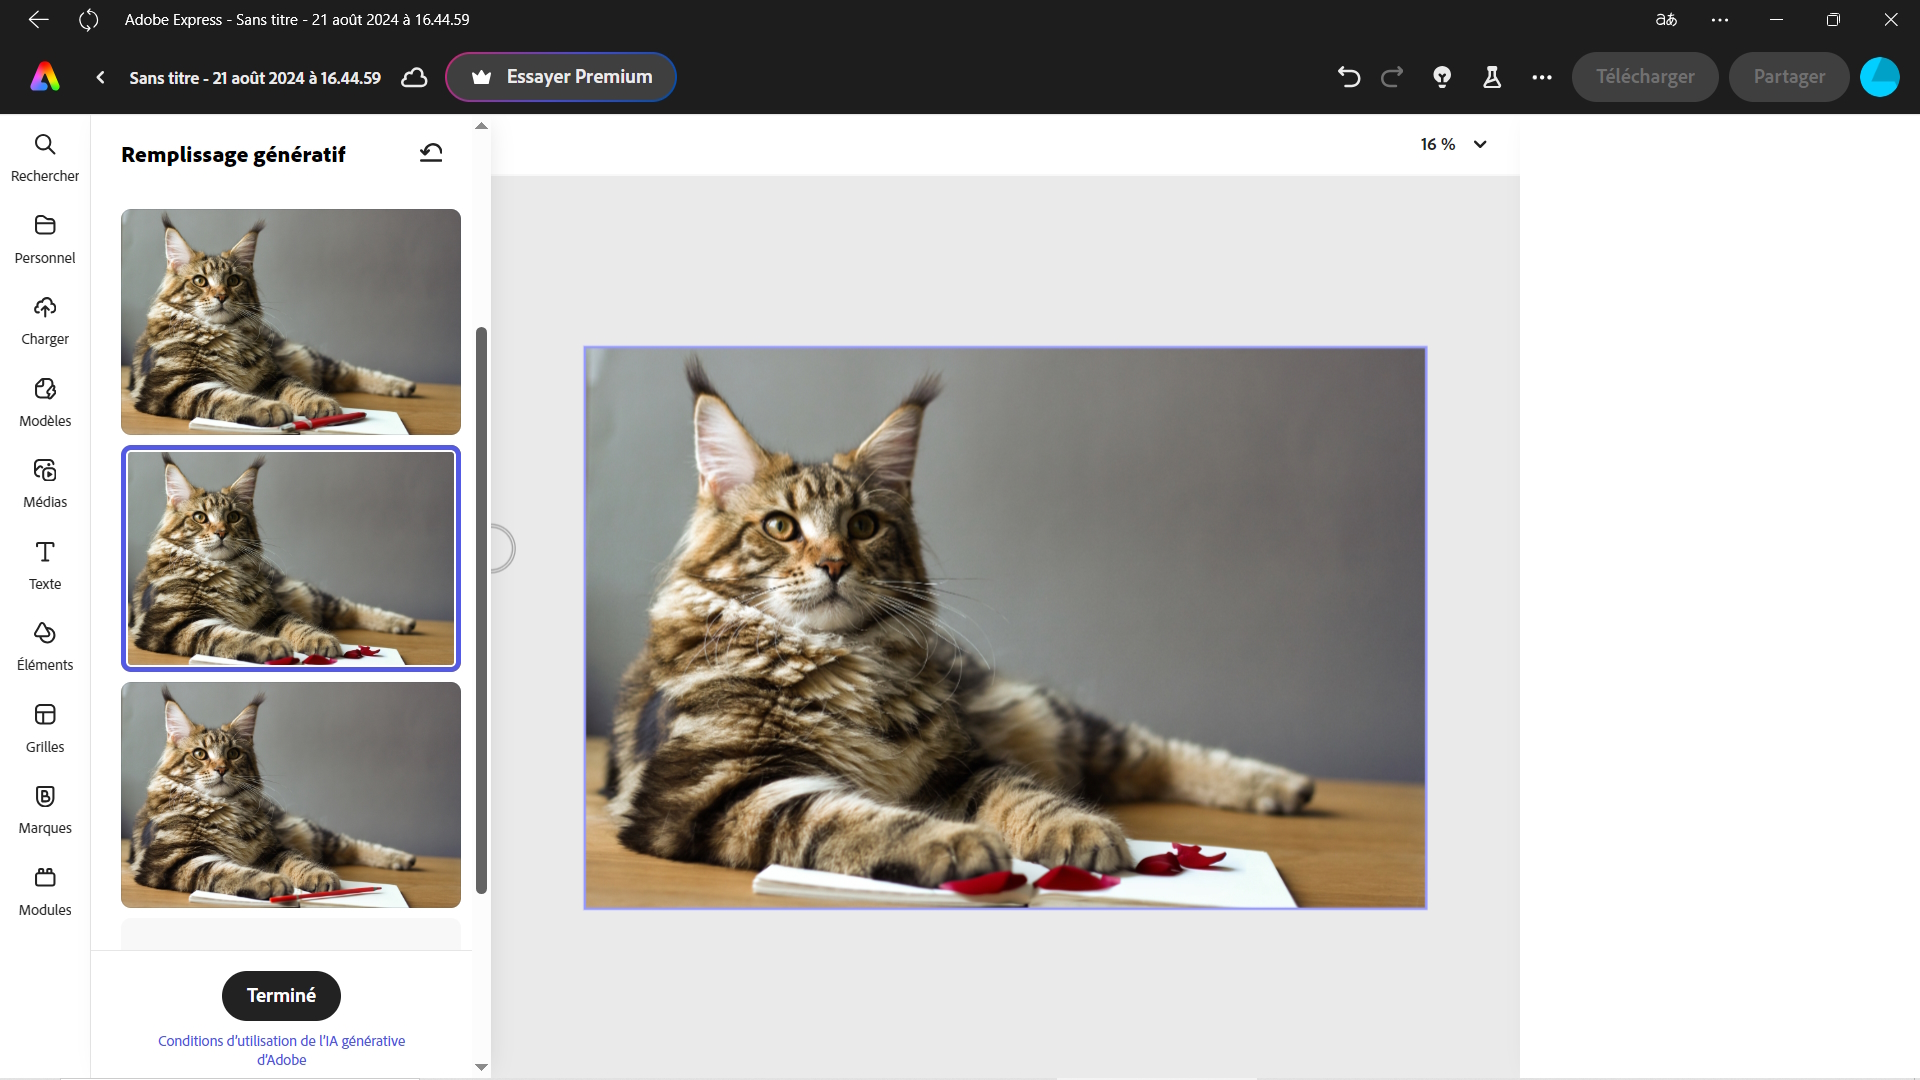Open the Modules add-ons panel
Screen dimensions: 1920x1080
pyautogui.click(x=45, y=892)
